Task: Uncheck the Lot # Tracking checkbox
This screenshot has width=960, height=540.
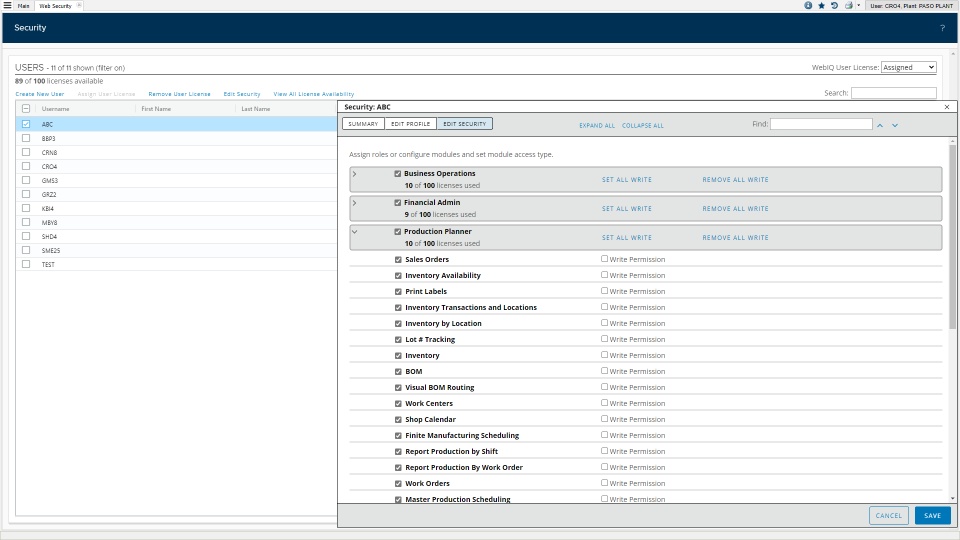Action: pos(399,340)
